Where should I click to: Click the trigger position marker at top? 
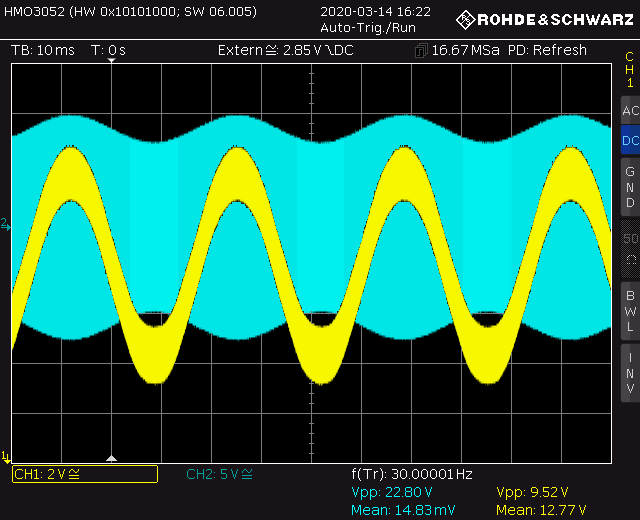point(112,62)
